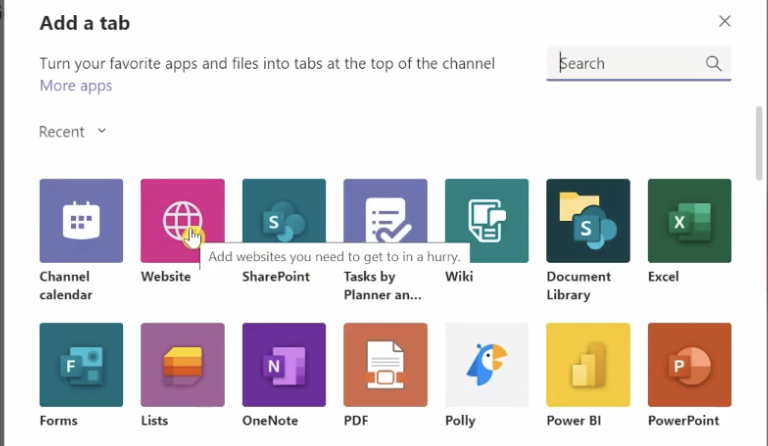Click the "Tasks by Planner an..." label

(383, 286)
